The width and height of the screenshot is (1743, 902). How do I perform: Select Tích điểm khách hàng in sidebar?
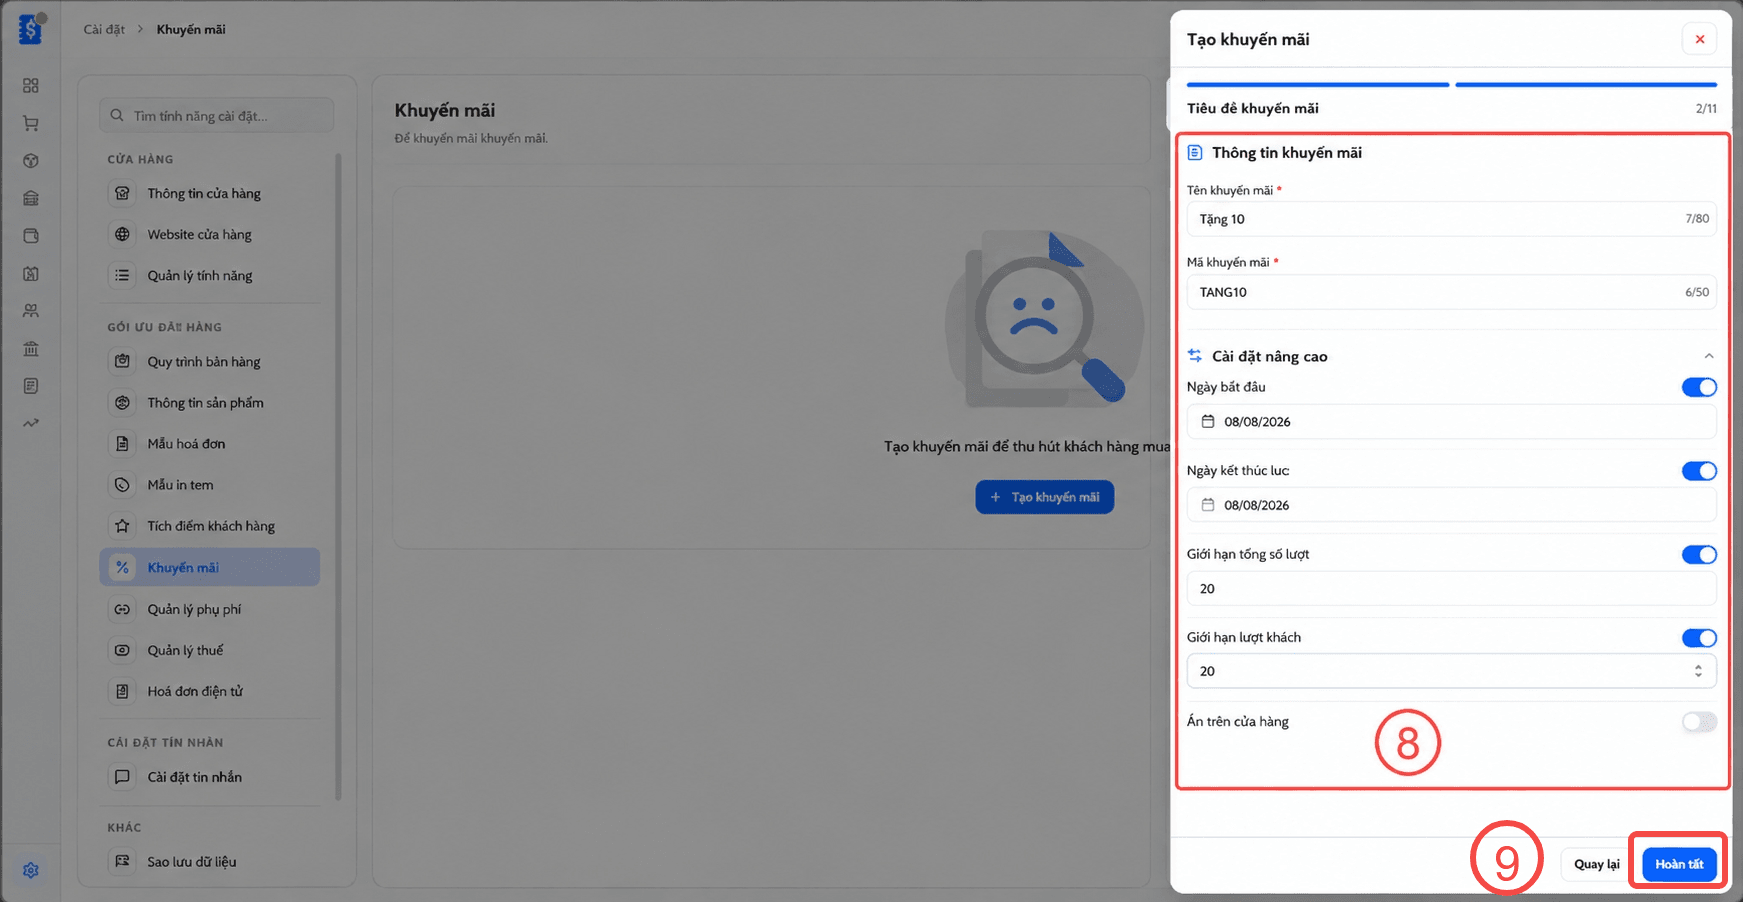pyautogui.click(x=210, y=526)
